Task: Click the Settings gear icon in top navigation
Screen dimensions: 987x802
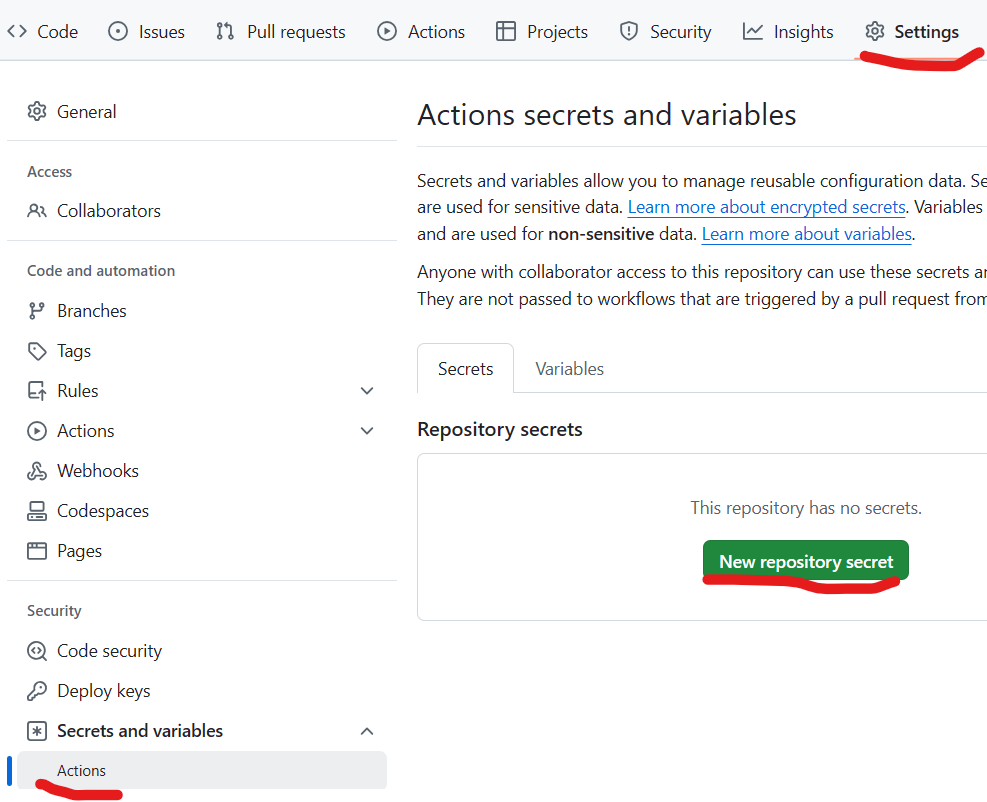Action: coord(874,31)
